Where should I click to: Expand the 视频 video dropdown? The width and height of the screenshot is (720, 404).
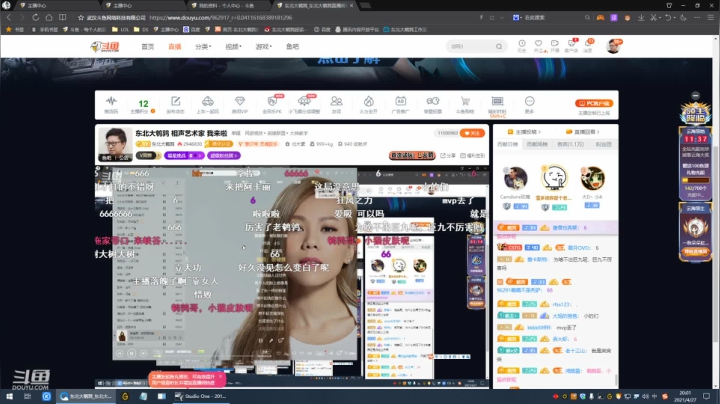[233, 46]
